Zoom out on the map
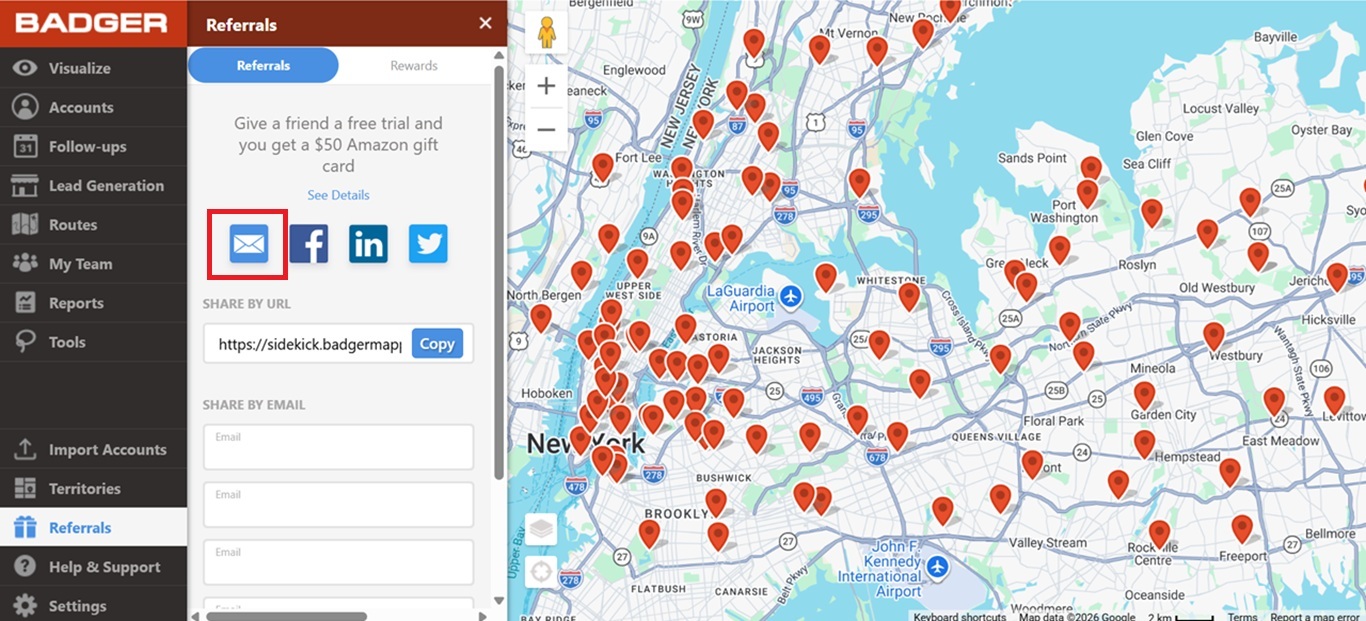The height and width of the screenshot is (621, 1366). pyautogui.click(x=546, y=129)
